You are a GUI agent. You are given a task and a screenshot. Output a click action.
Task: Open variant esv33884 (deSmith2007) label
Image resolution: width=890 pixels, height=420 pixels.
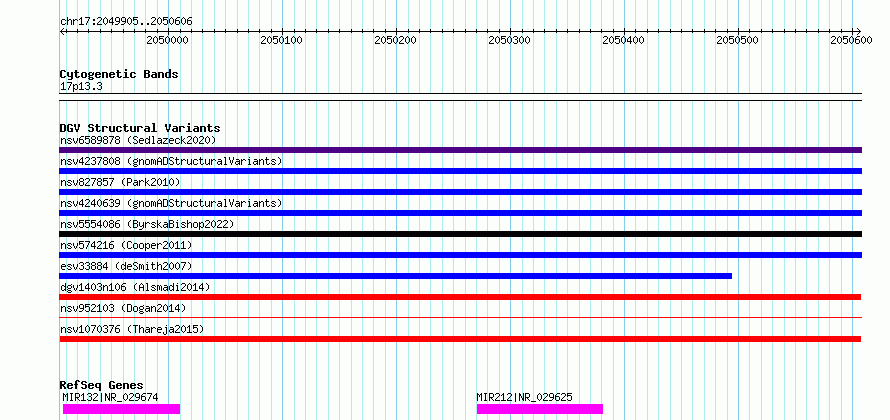pos(126,266)
